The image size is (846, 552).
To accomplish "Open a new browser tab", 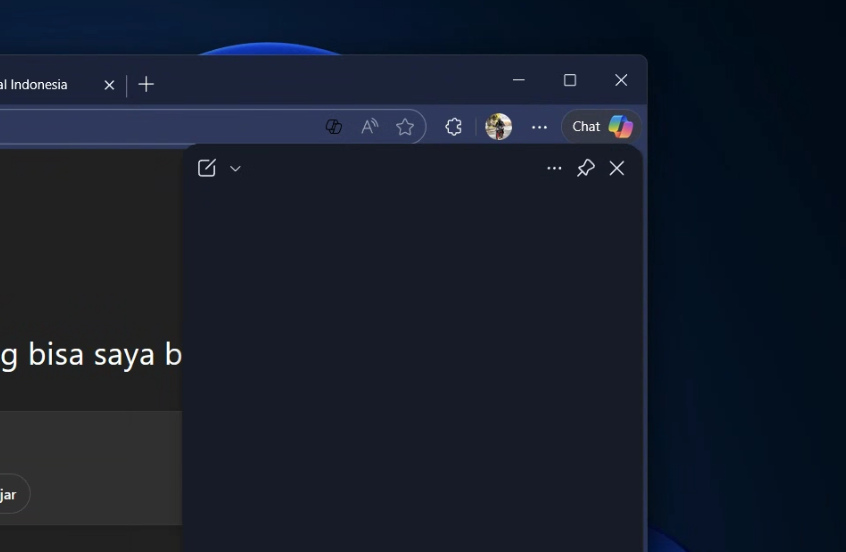I will click(146, 85).
